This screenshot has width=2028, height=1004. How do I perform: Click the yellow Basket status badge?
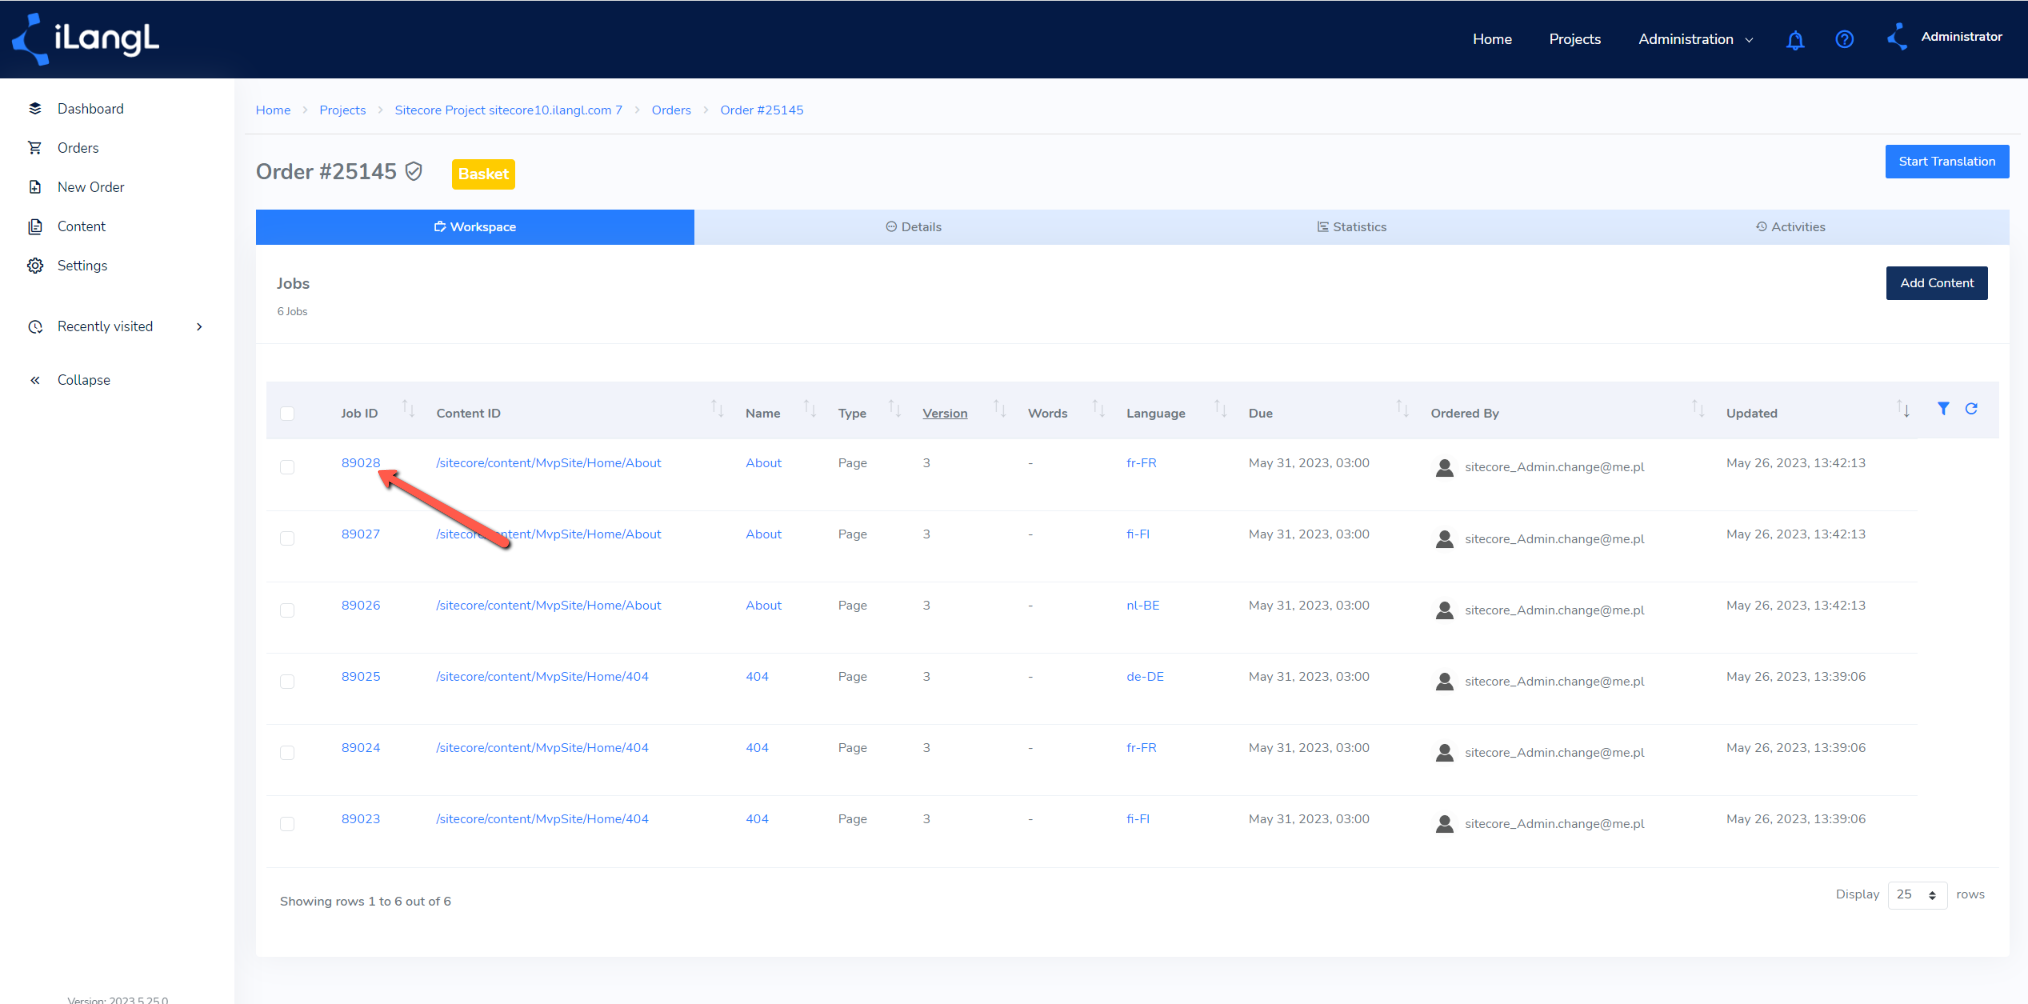[x=484, y=174]
